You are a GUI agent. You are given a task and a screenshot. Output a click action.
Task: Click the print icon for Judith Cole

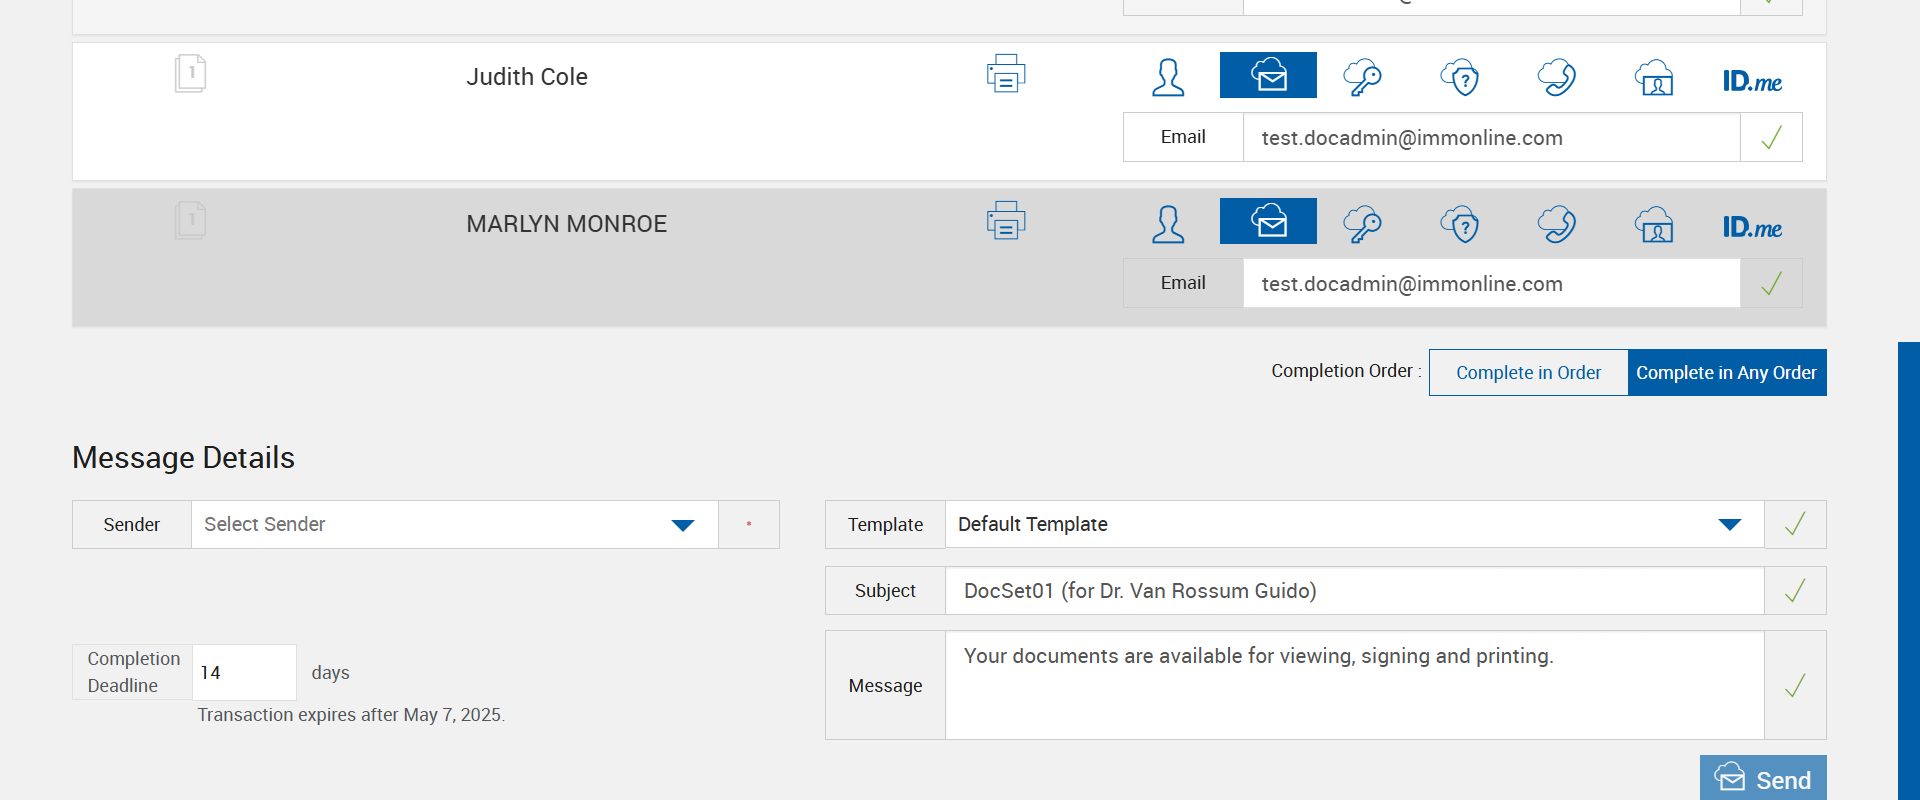tap(1006, 74)
